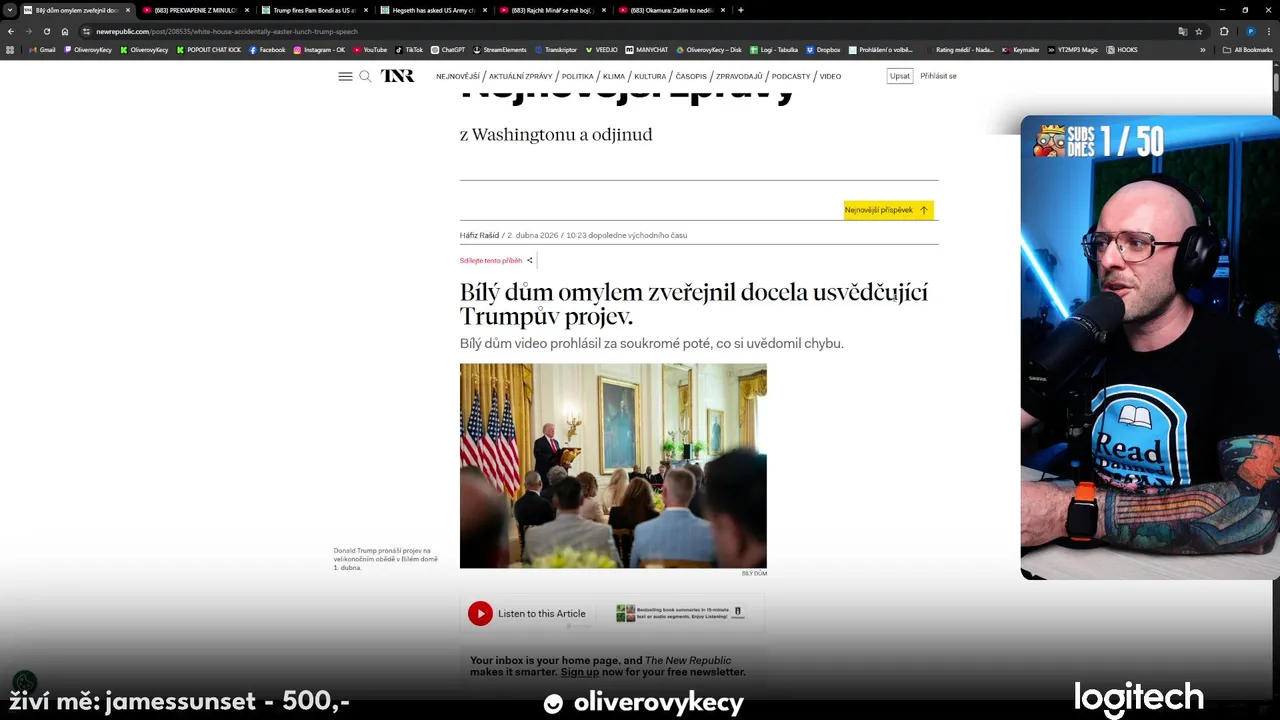Open the KULTURA section
The height and width of the screenshot is (720, 1280).
(650, 76)
